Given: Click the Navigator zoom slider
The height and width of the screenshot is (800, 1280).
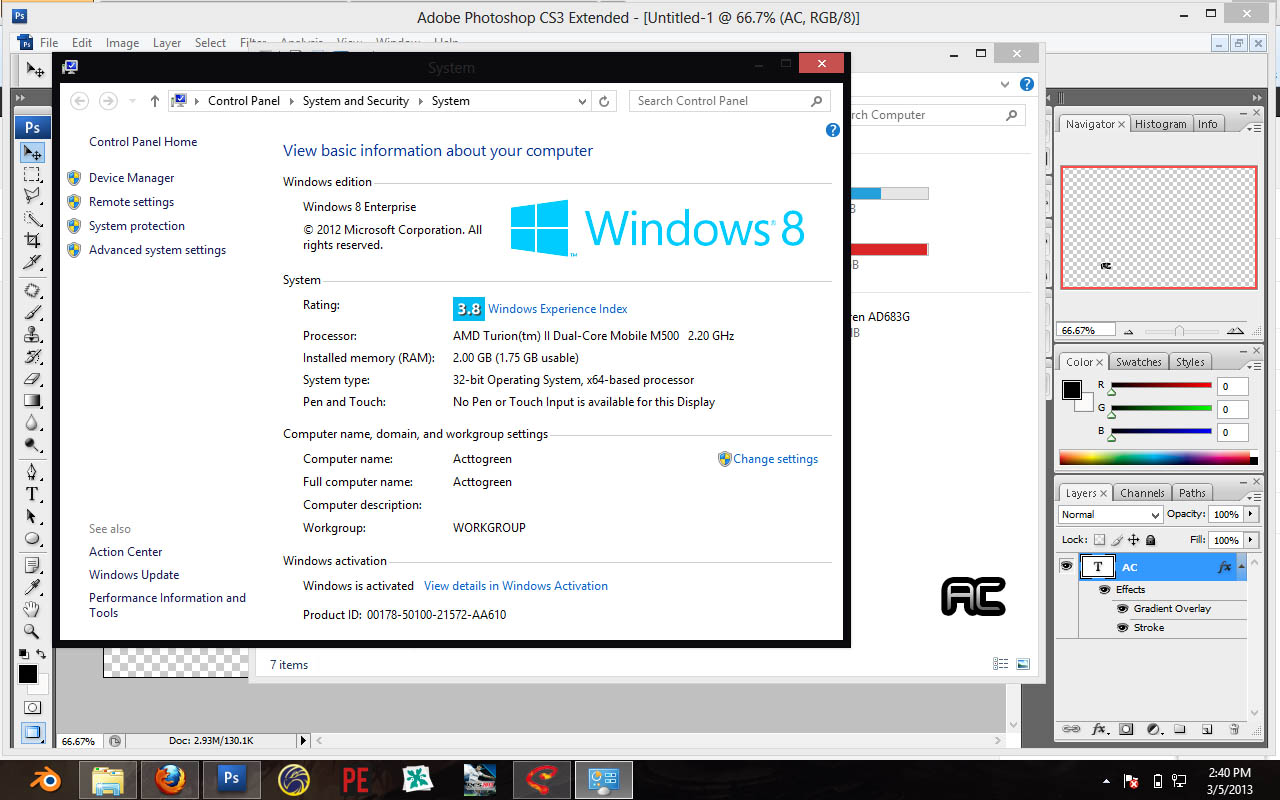Looking at the screenshot, I should click(x=1180, y=331).
